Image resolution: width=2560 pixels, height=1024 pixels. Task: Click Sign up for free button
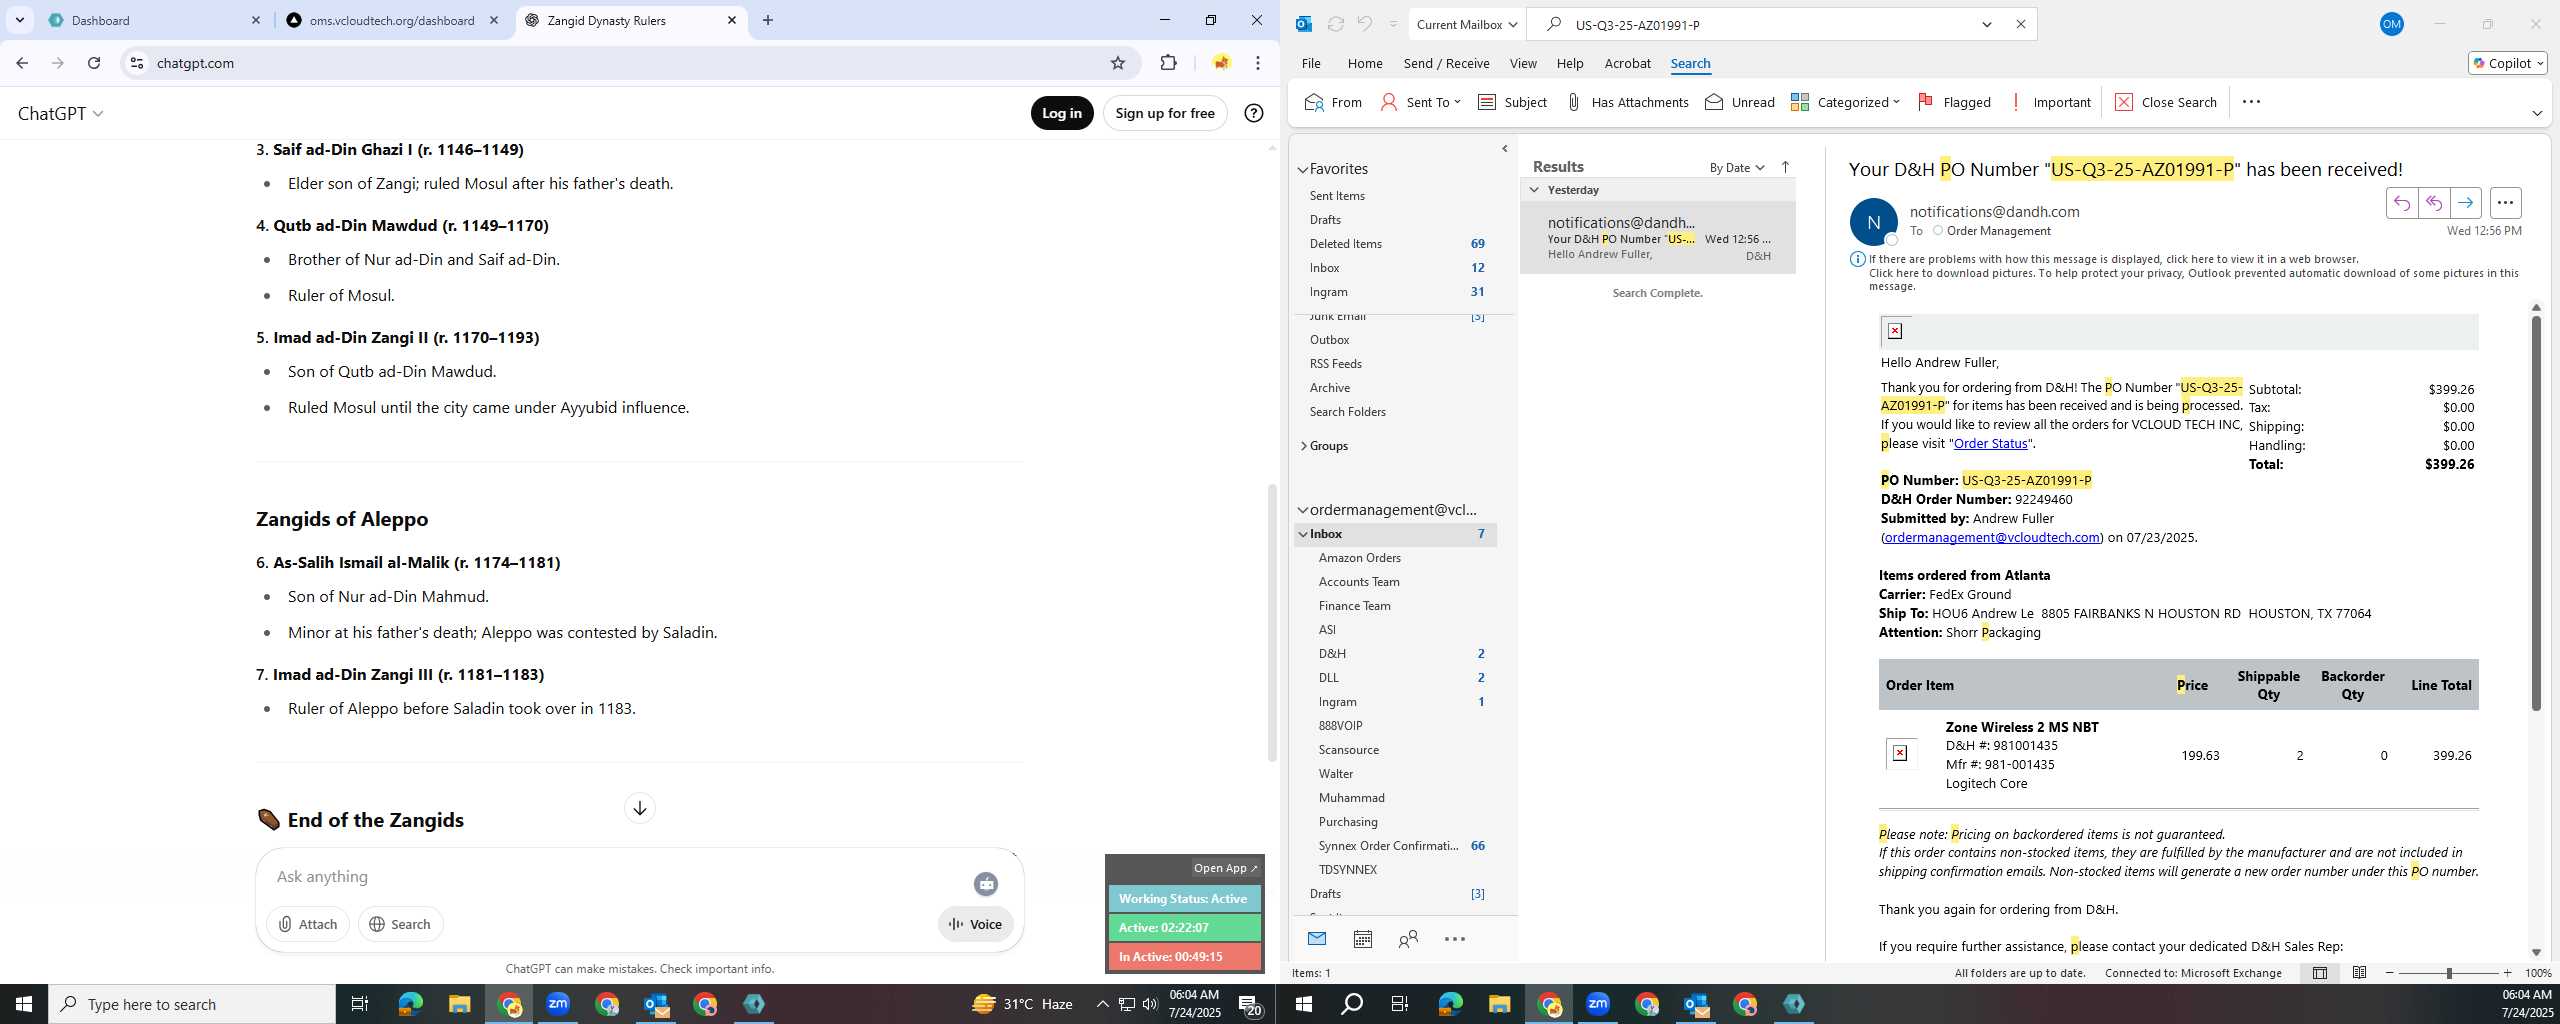1165,113
